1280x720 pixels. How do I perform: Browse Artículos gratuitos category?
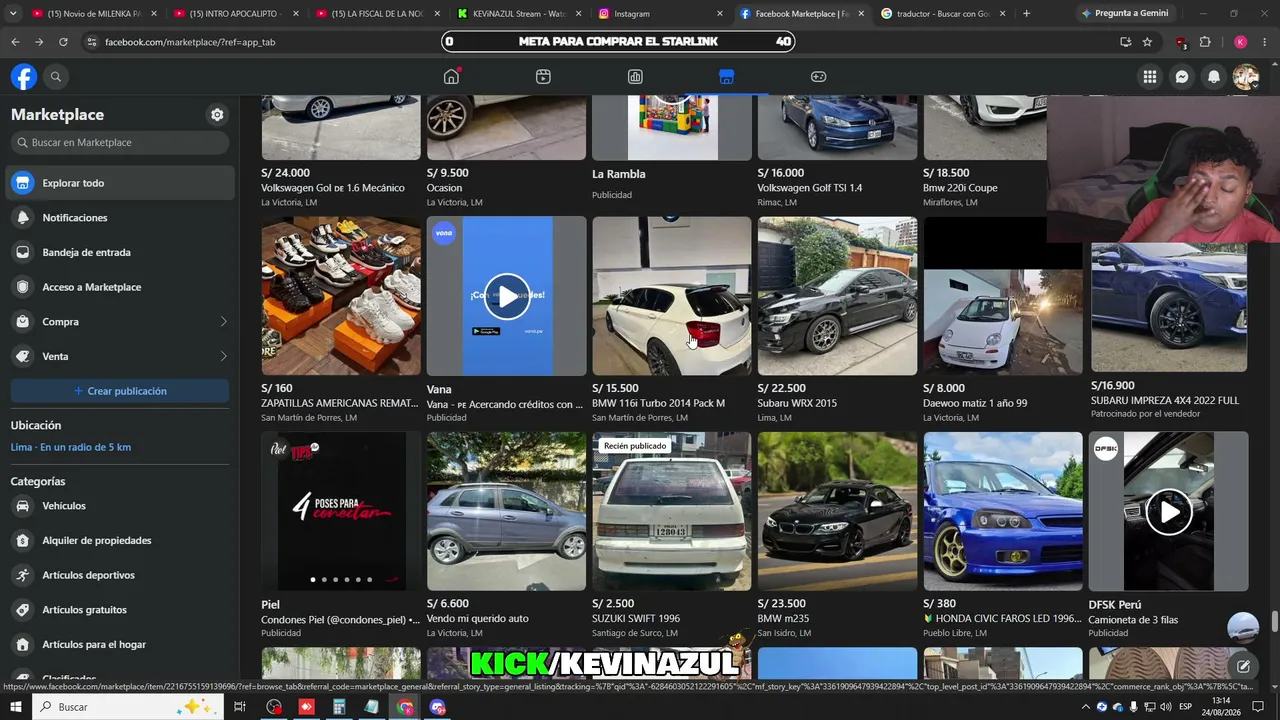point(120,610)
